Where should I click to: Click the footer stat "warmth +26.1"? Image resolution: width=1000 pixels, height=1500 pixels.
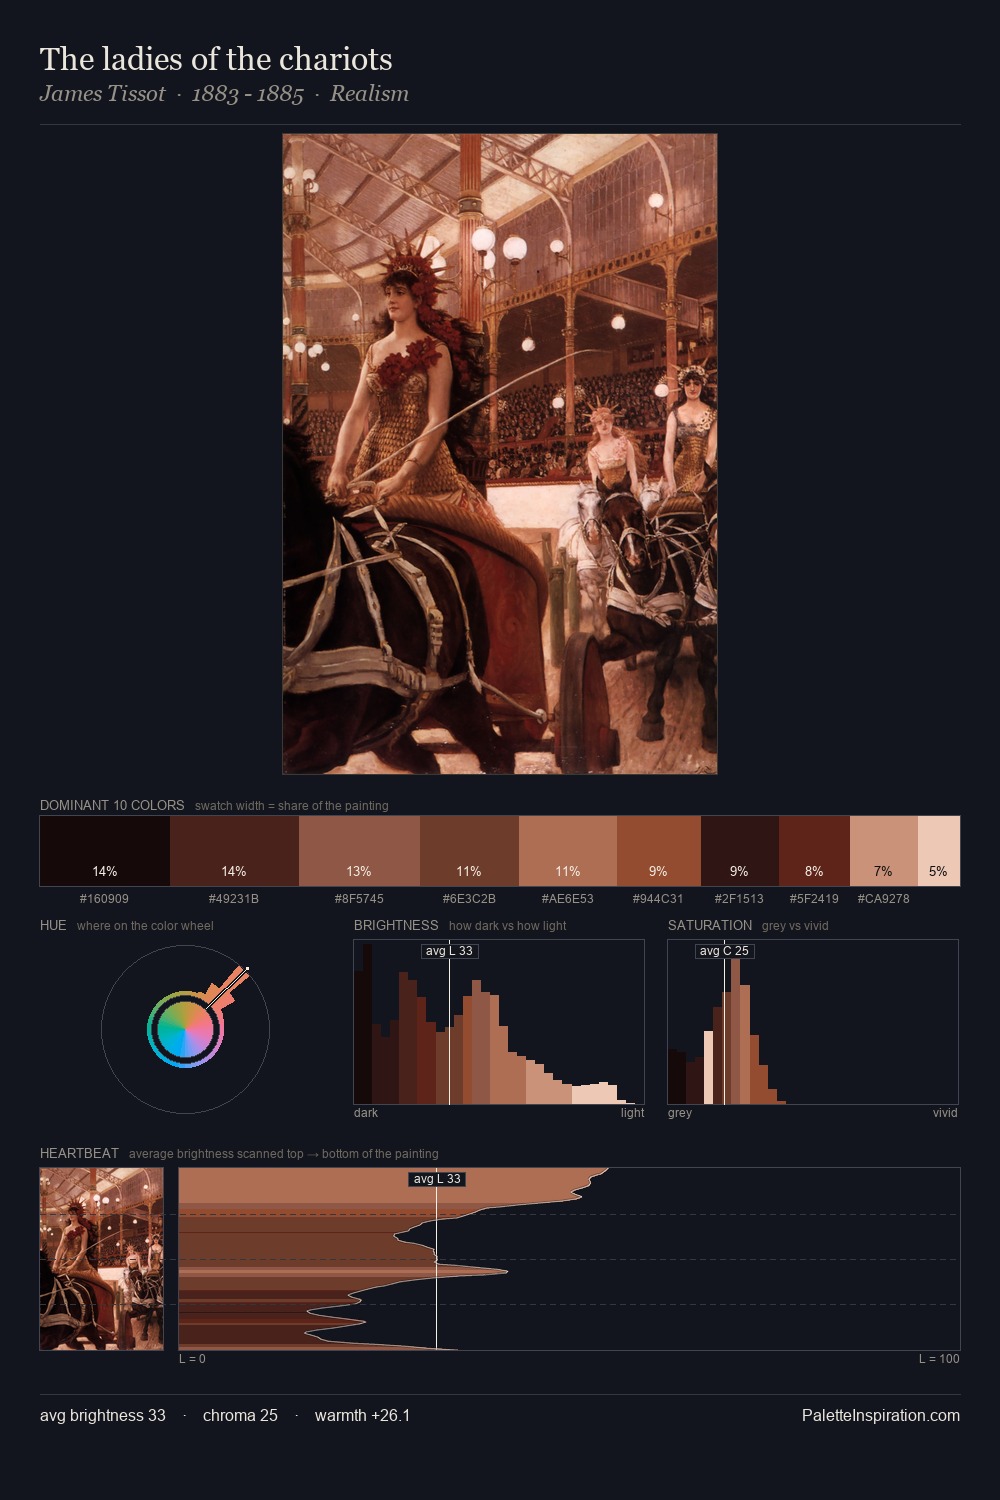pos(362,1415)
